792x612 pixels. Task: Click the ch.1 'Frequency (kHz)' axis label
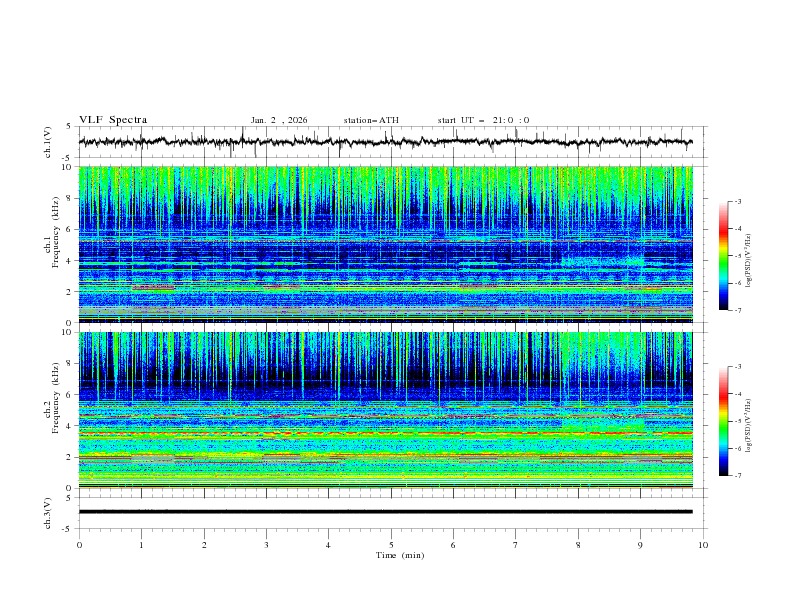point(56,233)
